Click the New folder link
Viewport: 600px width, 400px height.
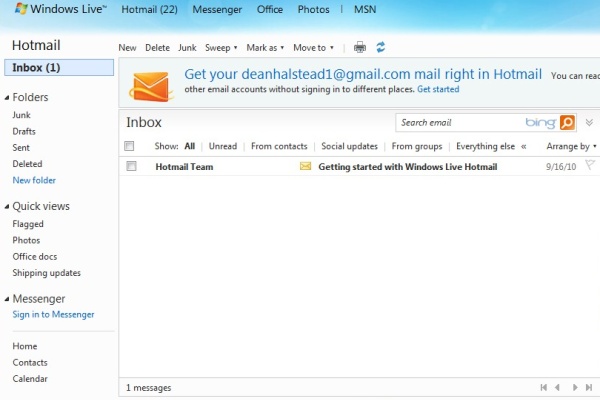tap(34, 180)
